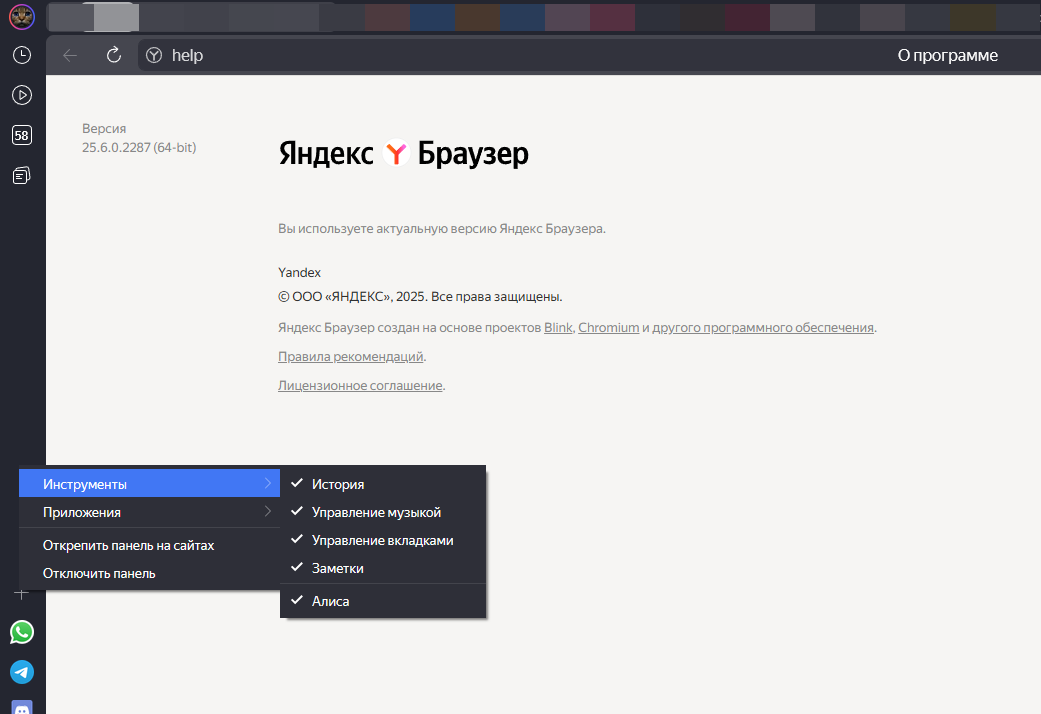Viewport: 1041px width, 714px height.
Task: Select the "Инструменты" menu entry
Action: pos(149,484)
